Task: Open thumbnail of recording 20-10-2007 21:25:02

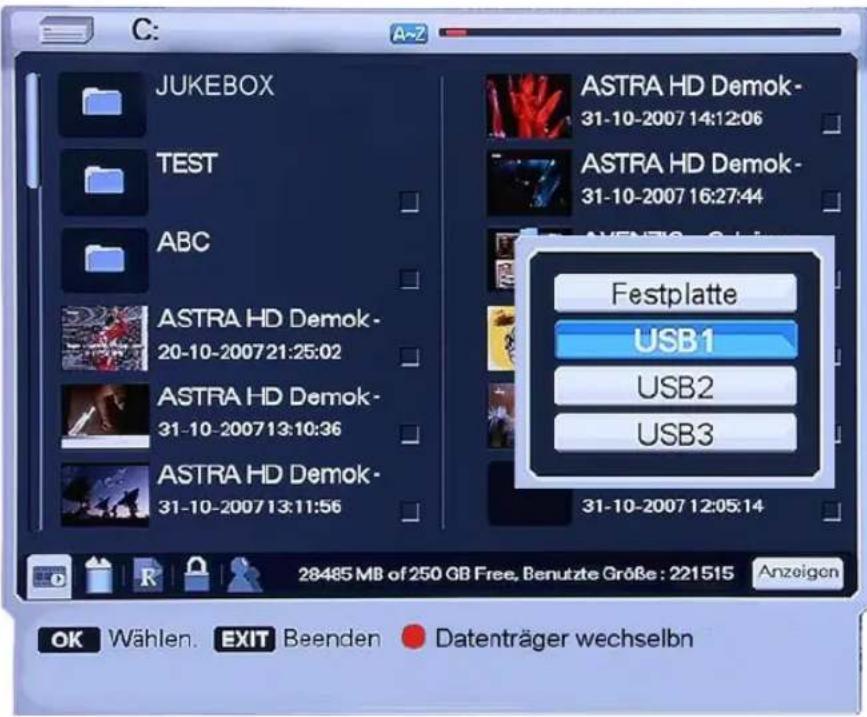Action: (x=105, y=338)
